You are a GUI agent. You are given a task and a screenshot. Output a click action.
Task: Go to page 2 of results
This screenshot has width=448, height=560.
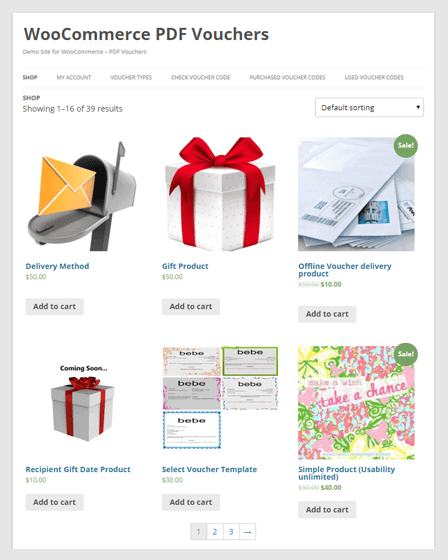pyautogui.click(x=215, y=532)
